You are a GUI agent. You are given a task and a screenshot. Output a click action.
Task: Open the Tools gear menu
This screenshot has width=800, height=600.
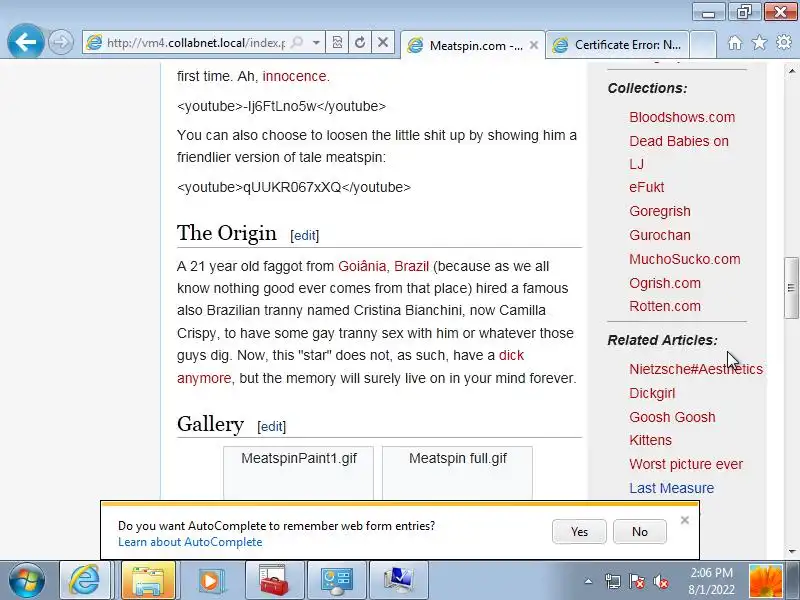[784, 42]
